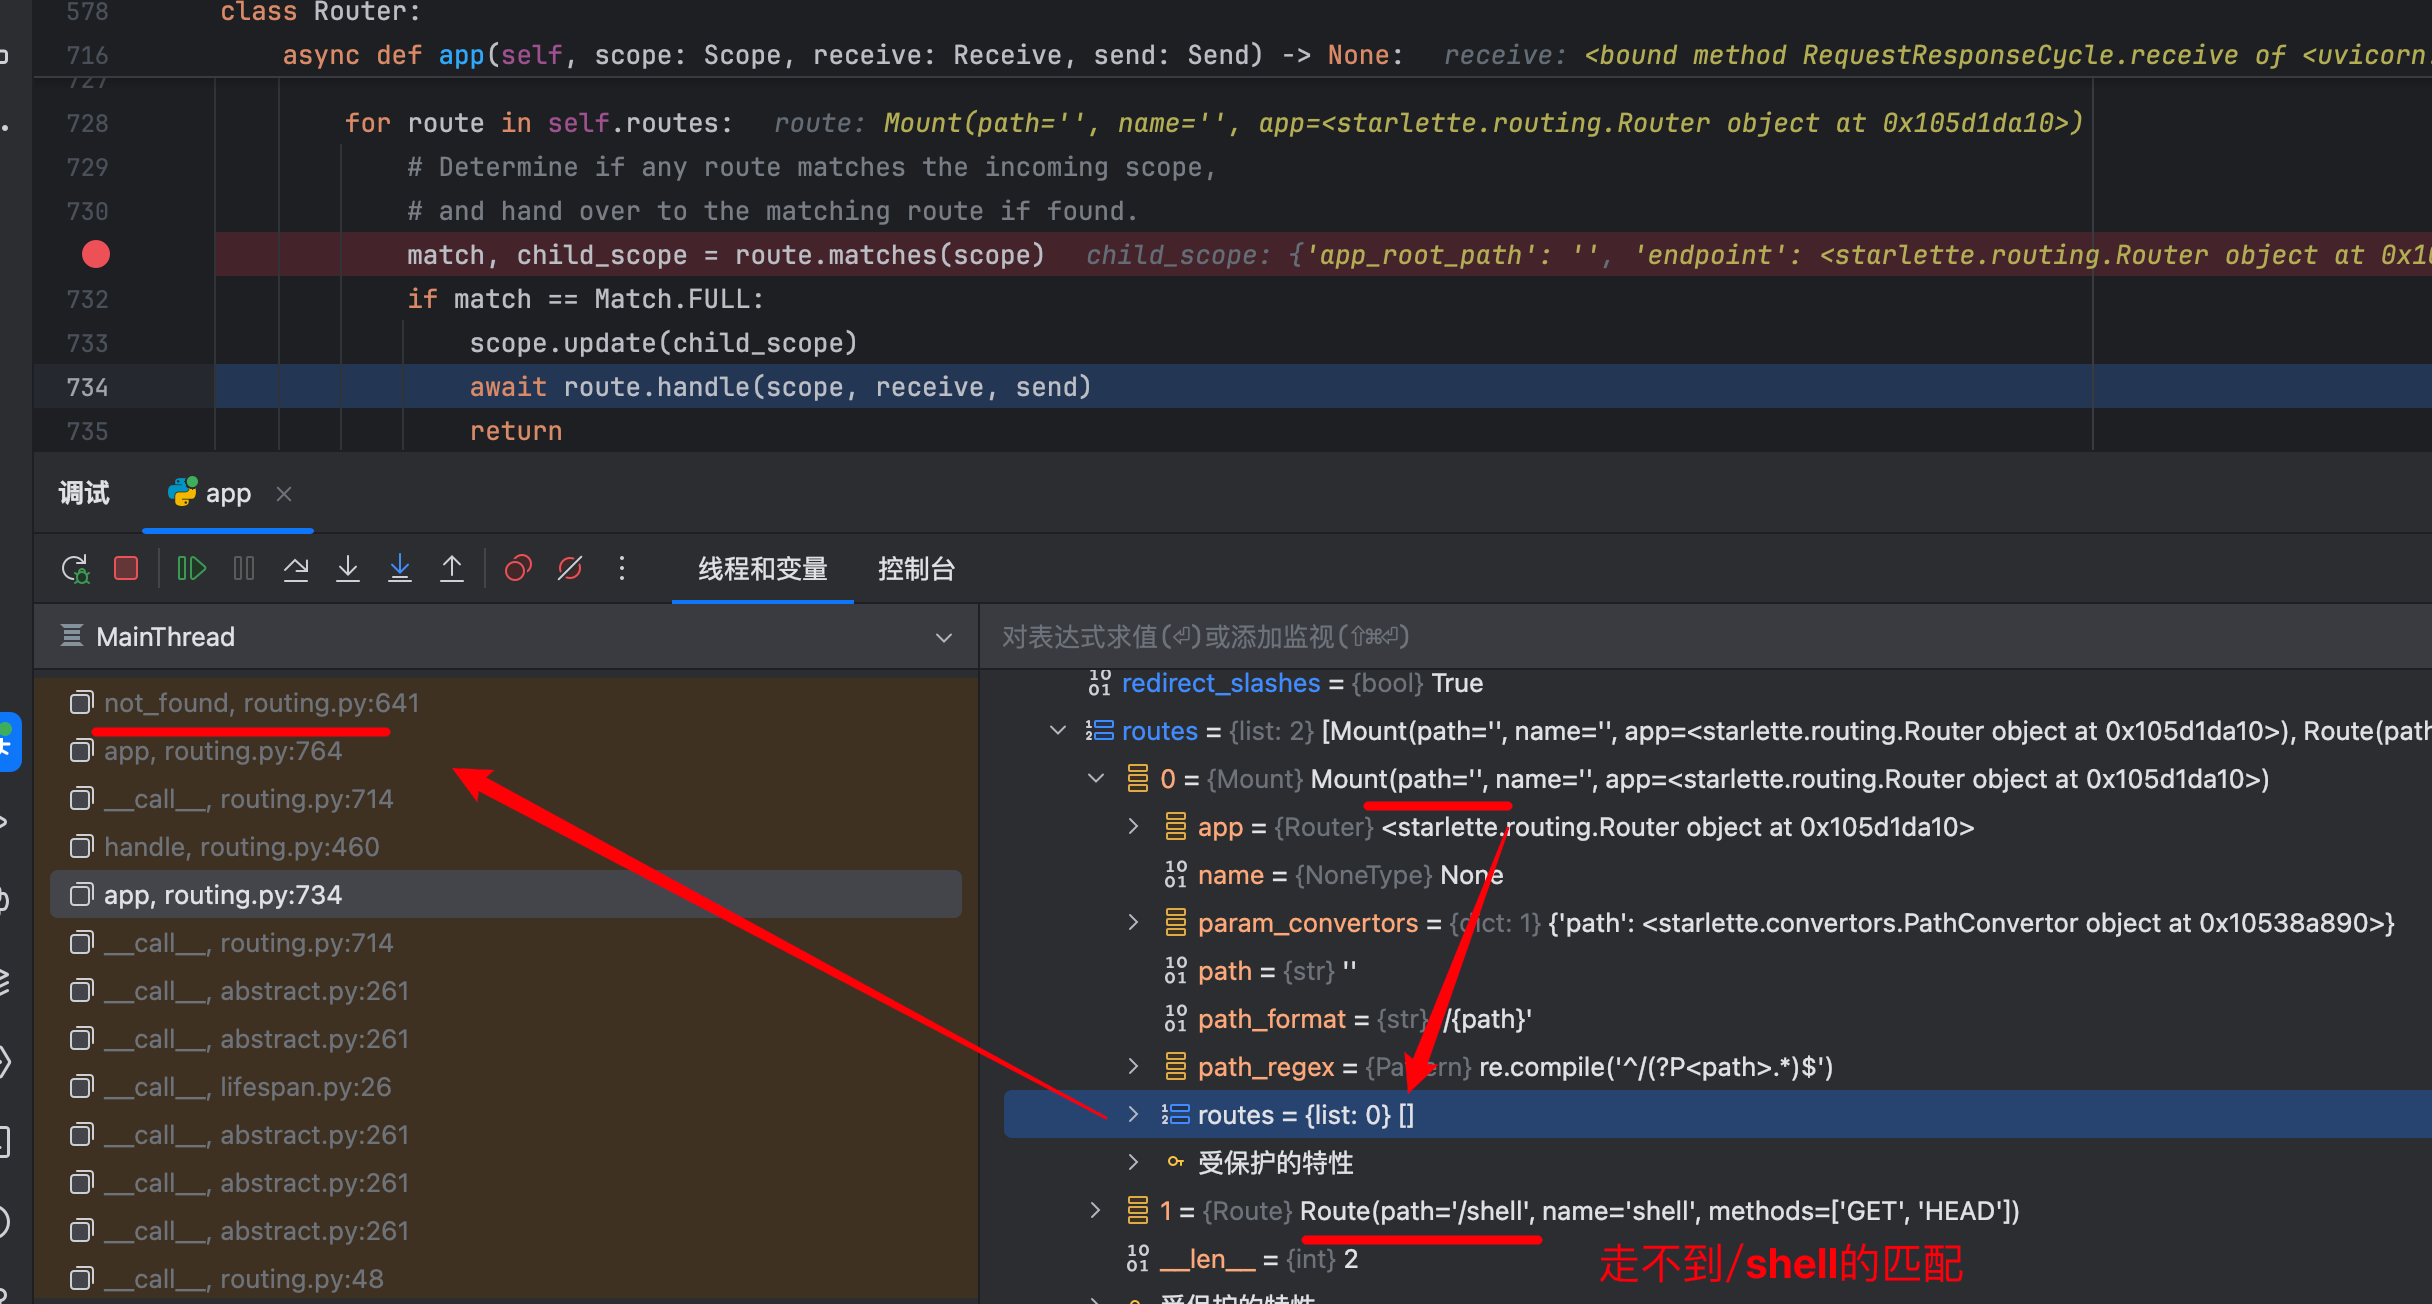Viewport: 2432px width, 1304px height.
Task: Step out of current function
Action: 452,569
